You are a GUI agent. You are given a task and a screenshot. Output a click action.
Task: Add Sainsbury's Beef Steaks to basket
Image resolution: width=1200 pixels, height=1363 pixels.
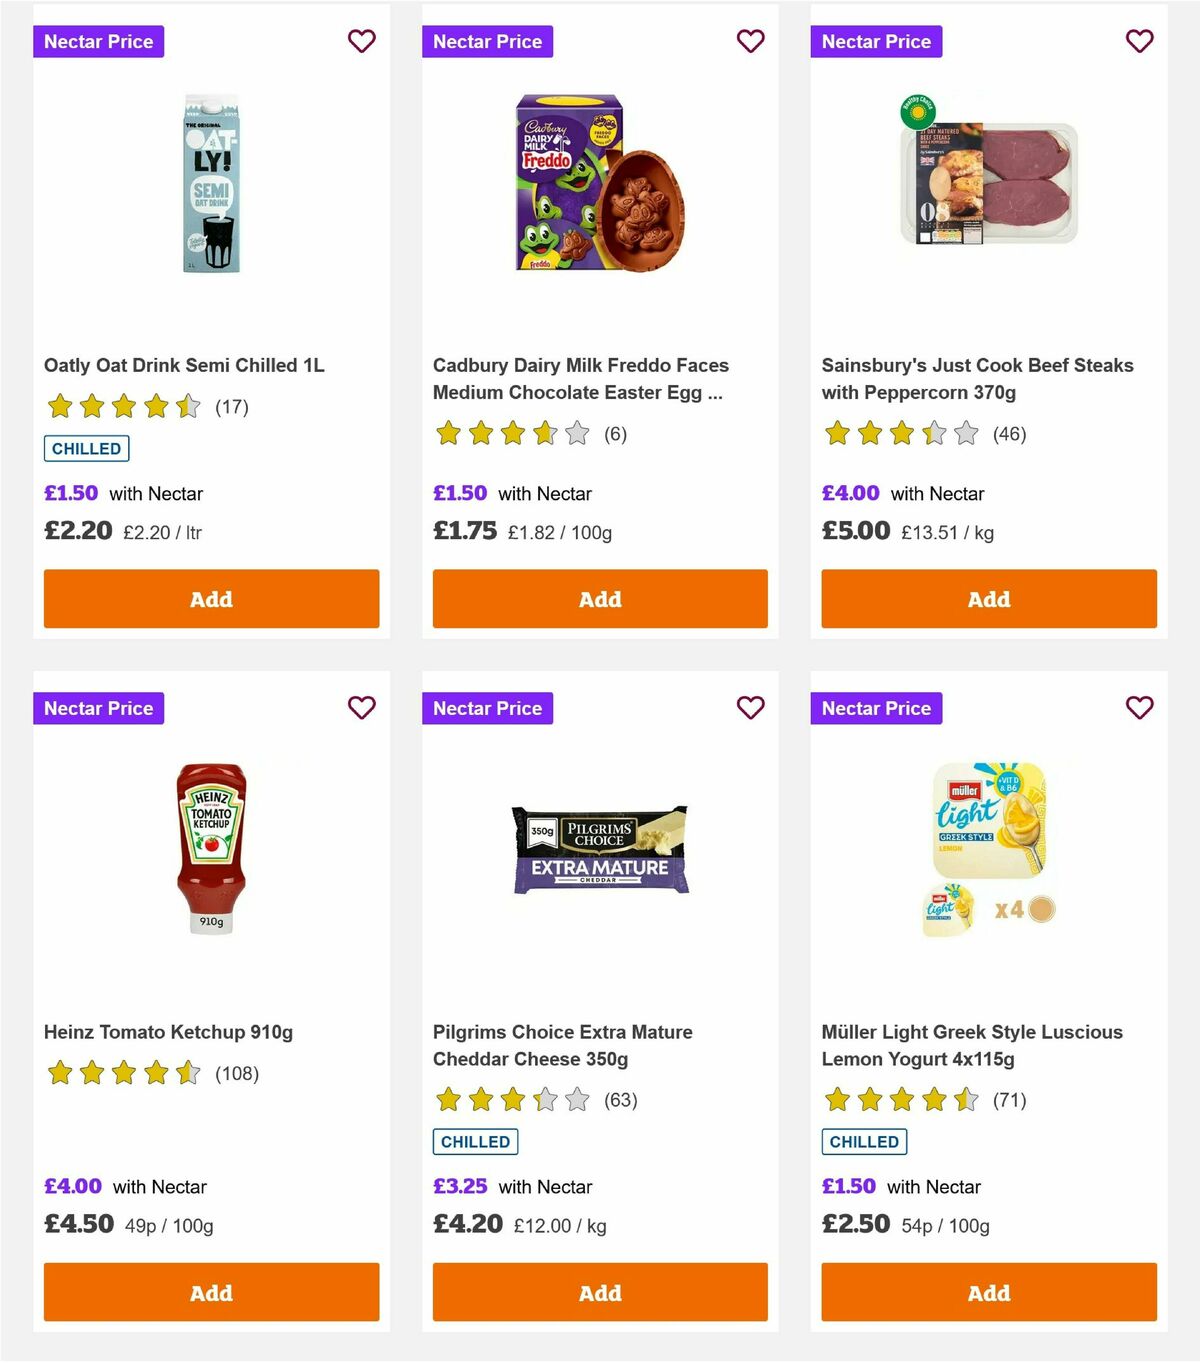988,598
